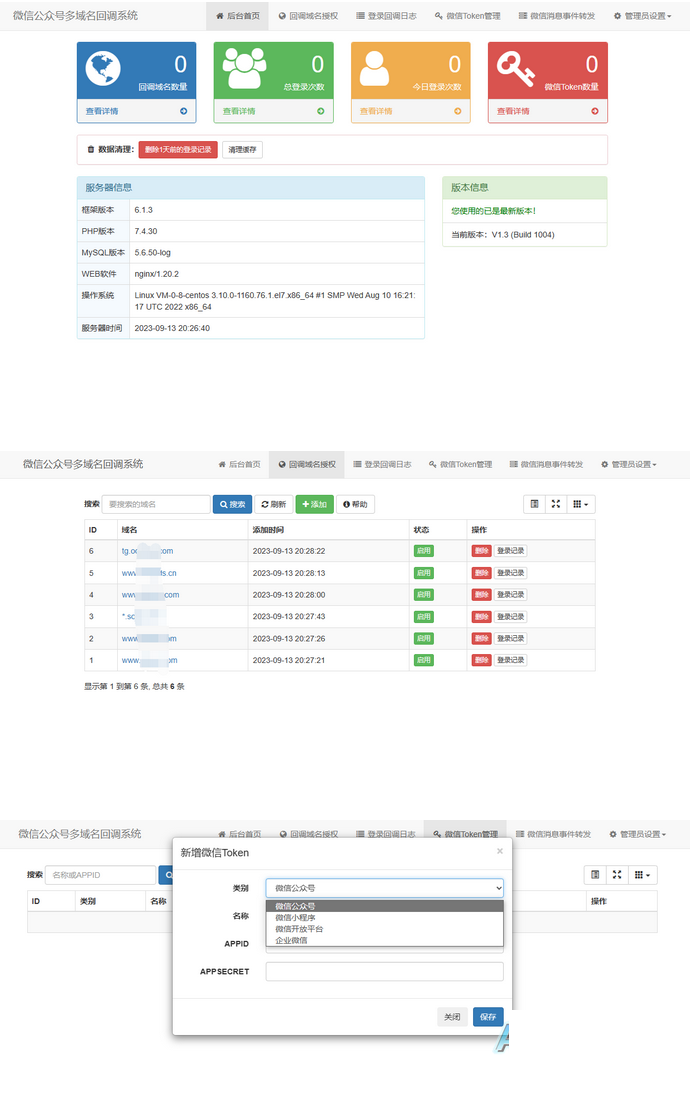Click arrow icon on blue card footer

coord(184,111)
